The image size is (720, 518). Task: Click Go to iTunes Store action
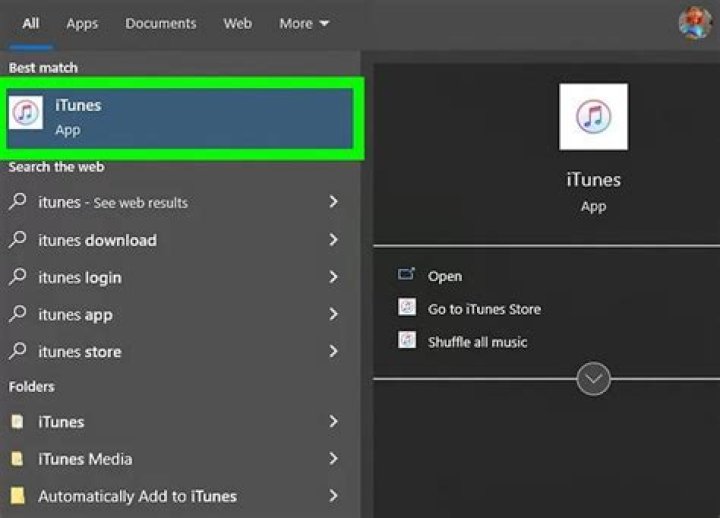tap(484, 309)
